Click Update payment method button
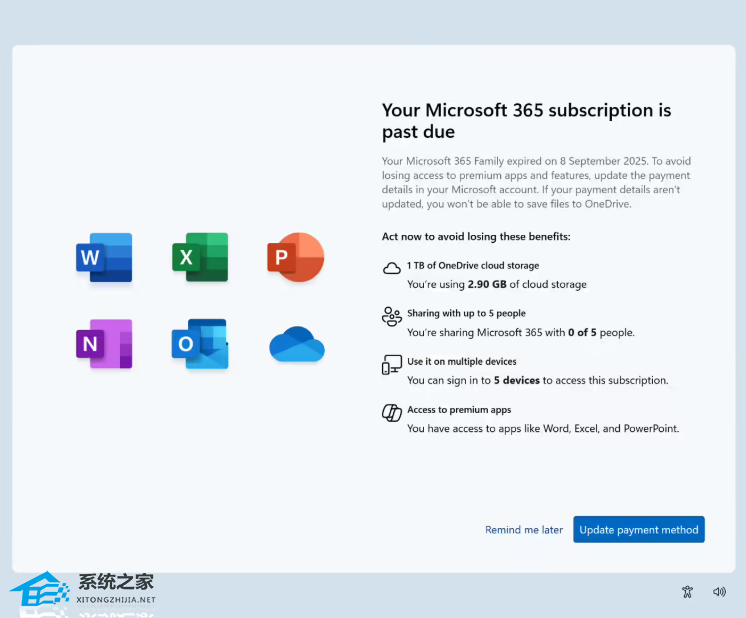This screenshot has width=746, height=618. click(x=639, y=530)
